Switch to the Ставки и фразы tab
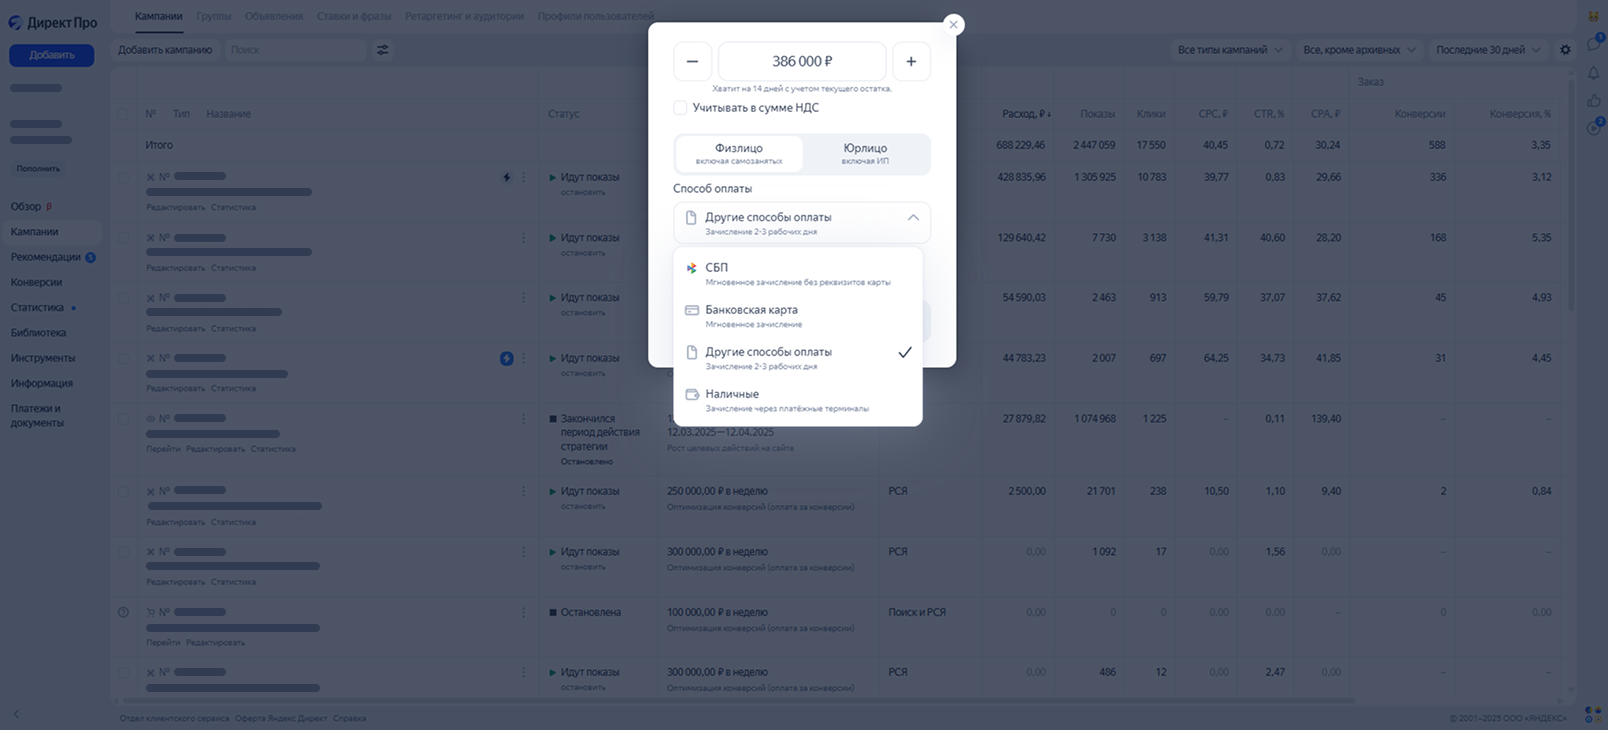 pos(354,16)
